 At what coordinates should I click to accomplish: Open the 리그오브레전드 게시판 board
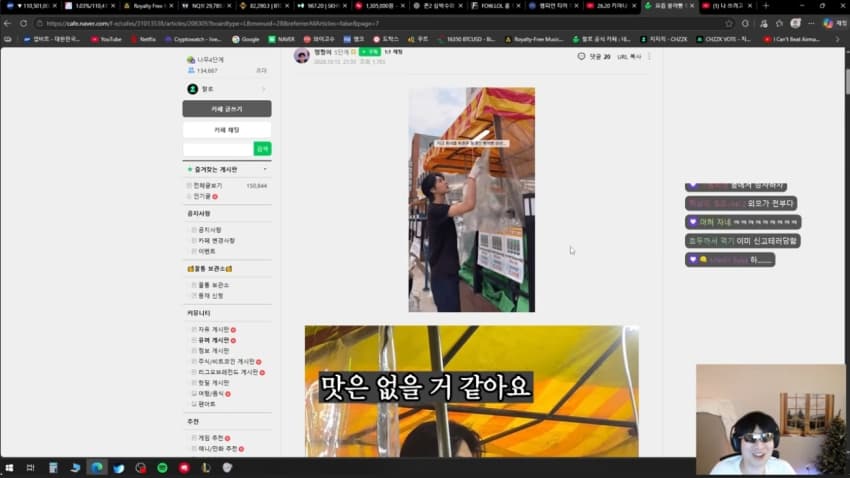(228, 372)
